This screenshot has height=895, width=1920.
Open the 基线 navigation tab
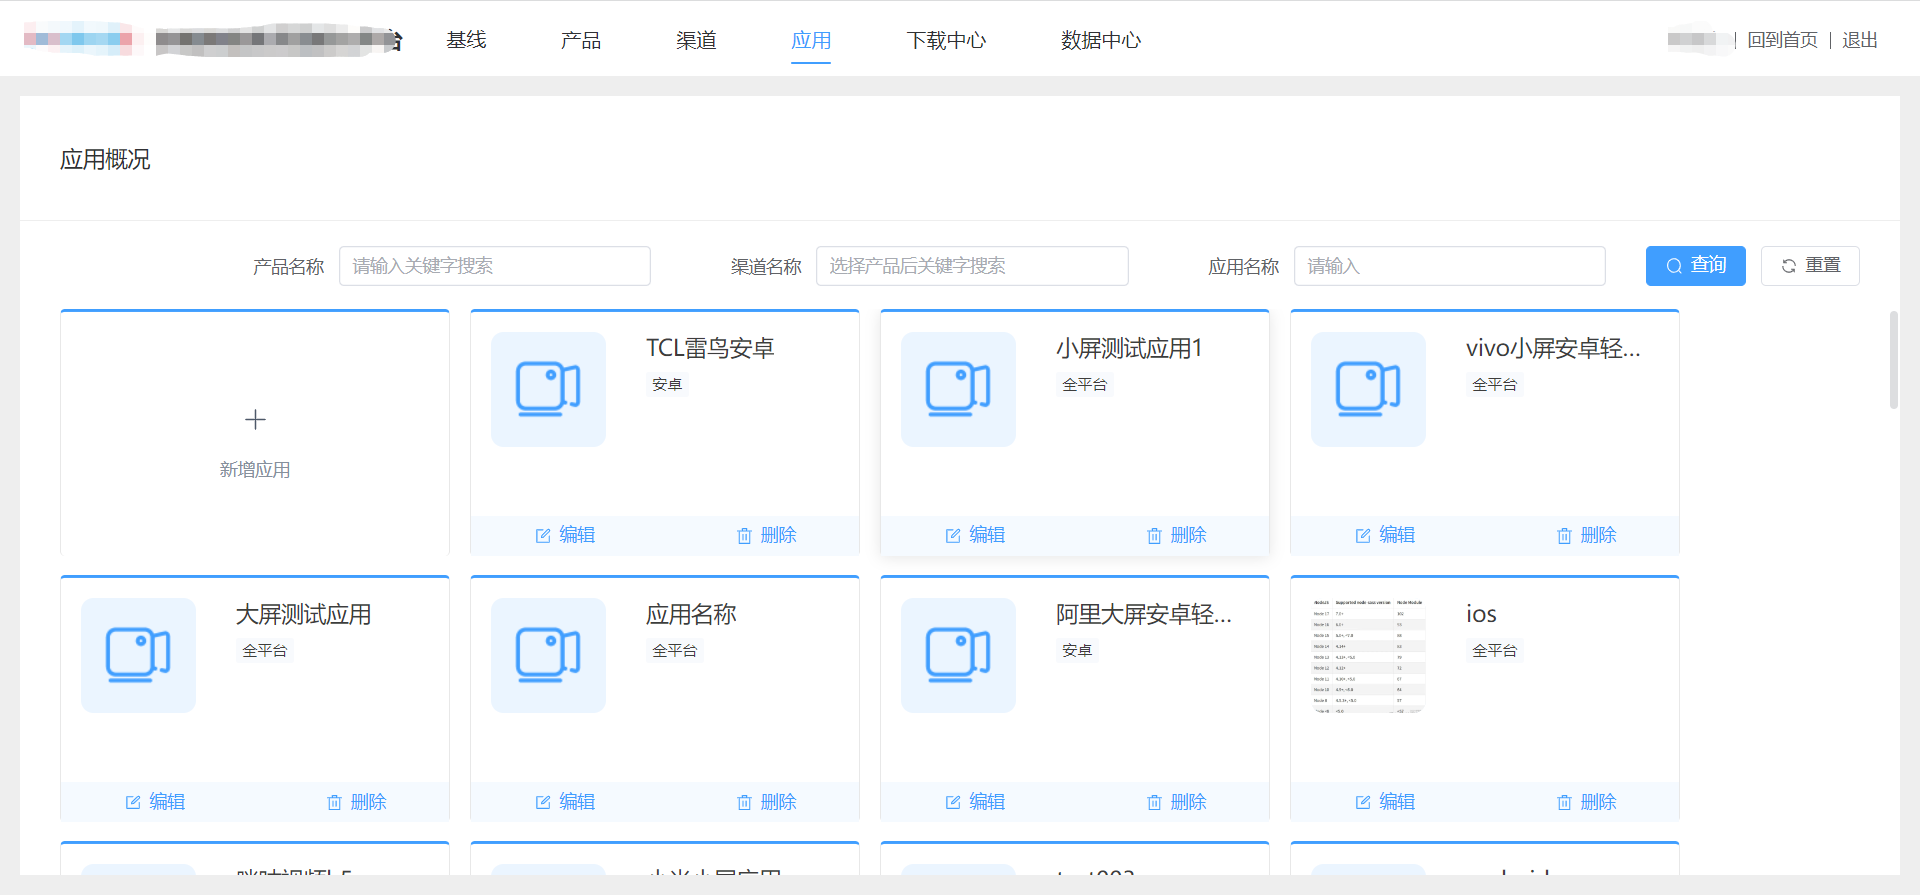coord(466,40)
